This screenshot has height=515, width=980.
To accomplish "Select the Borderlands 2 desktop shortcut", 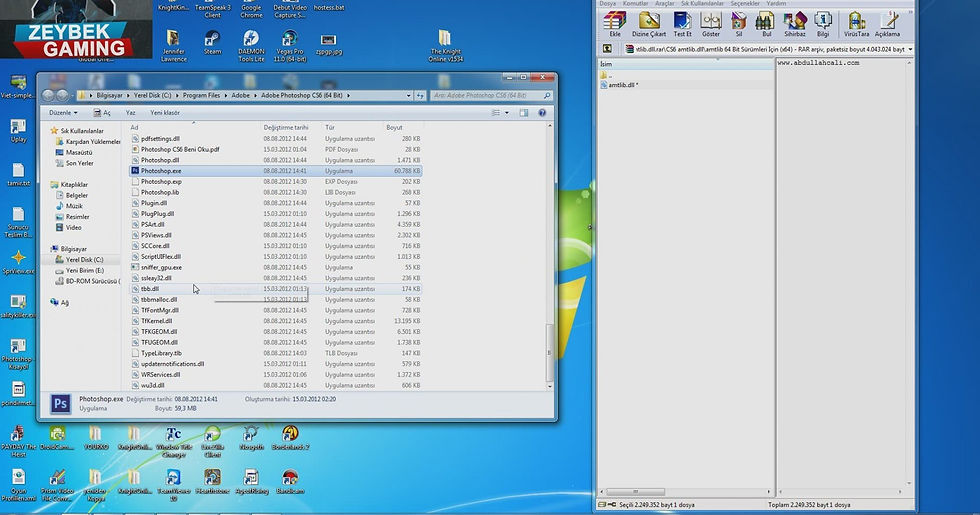I will (290, 438).
